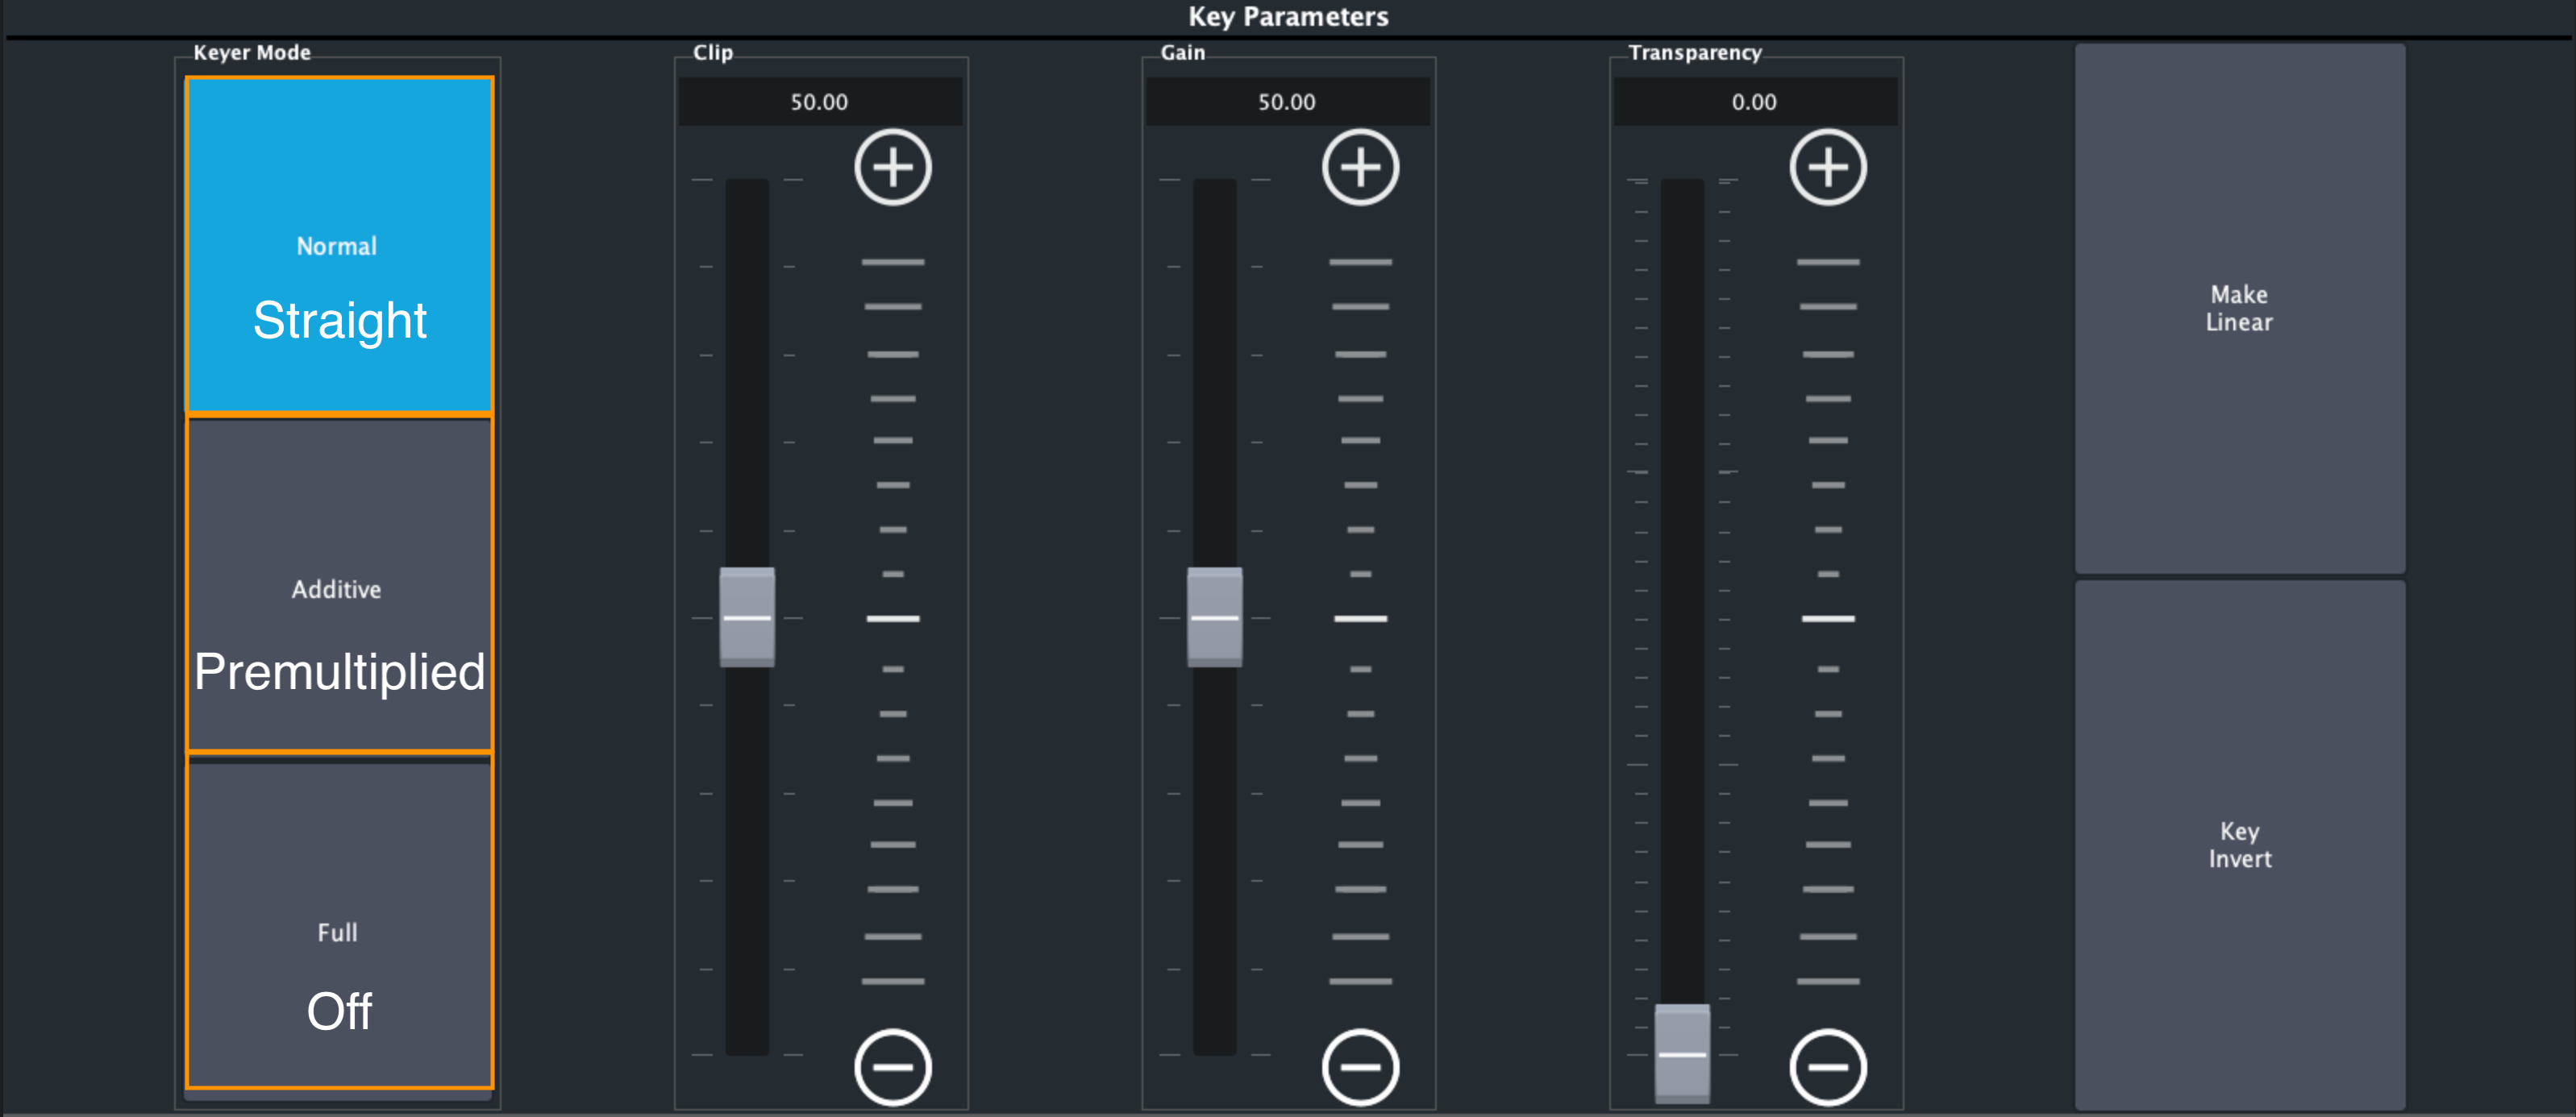Click the Clip value field showing 50.00
This screenshot has width=2576, height=1117.
pyautogui.click(x=820, y=102)
